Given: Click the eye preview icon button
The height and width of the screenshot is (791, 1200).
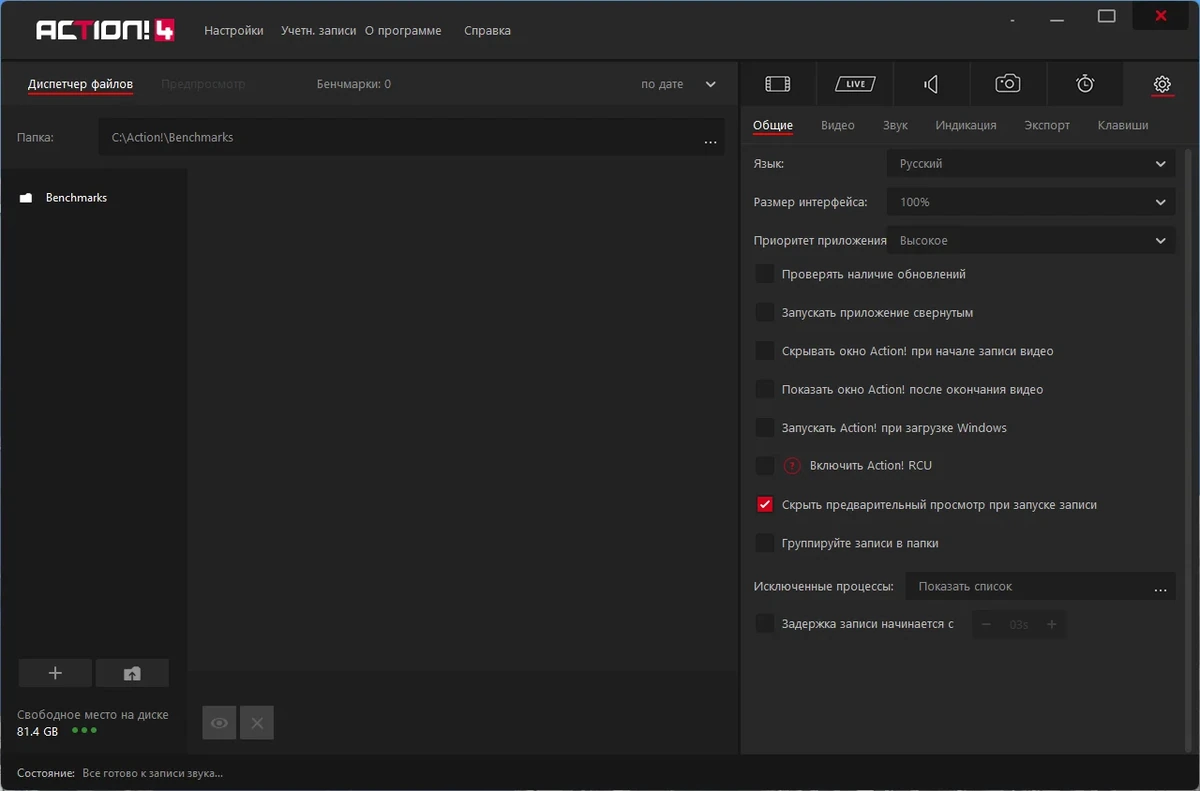Looking at the screenshot, I should click(219, 722).
